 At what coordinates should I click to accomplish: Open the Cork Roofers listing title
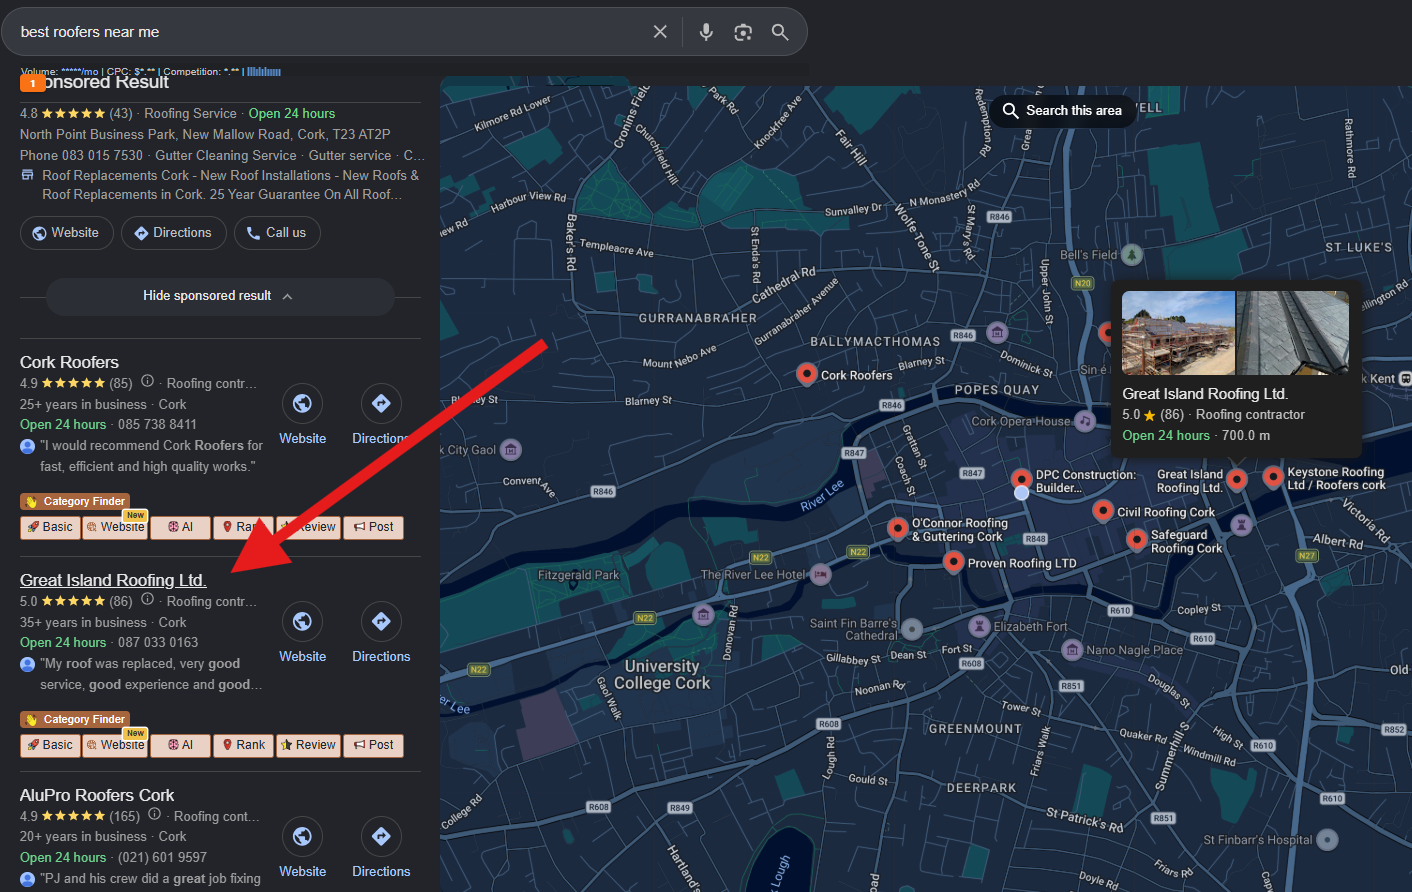(69, 362)
